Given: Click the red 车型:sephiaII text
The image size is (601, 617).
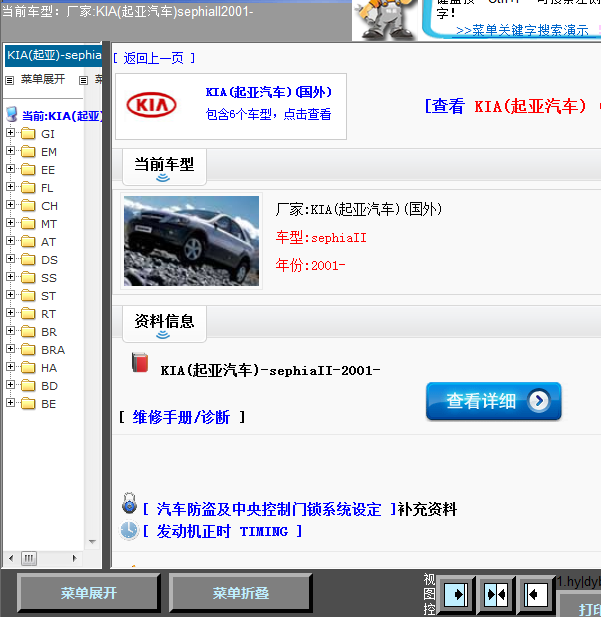Looking at the screenshot, I should (321, 238).
